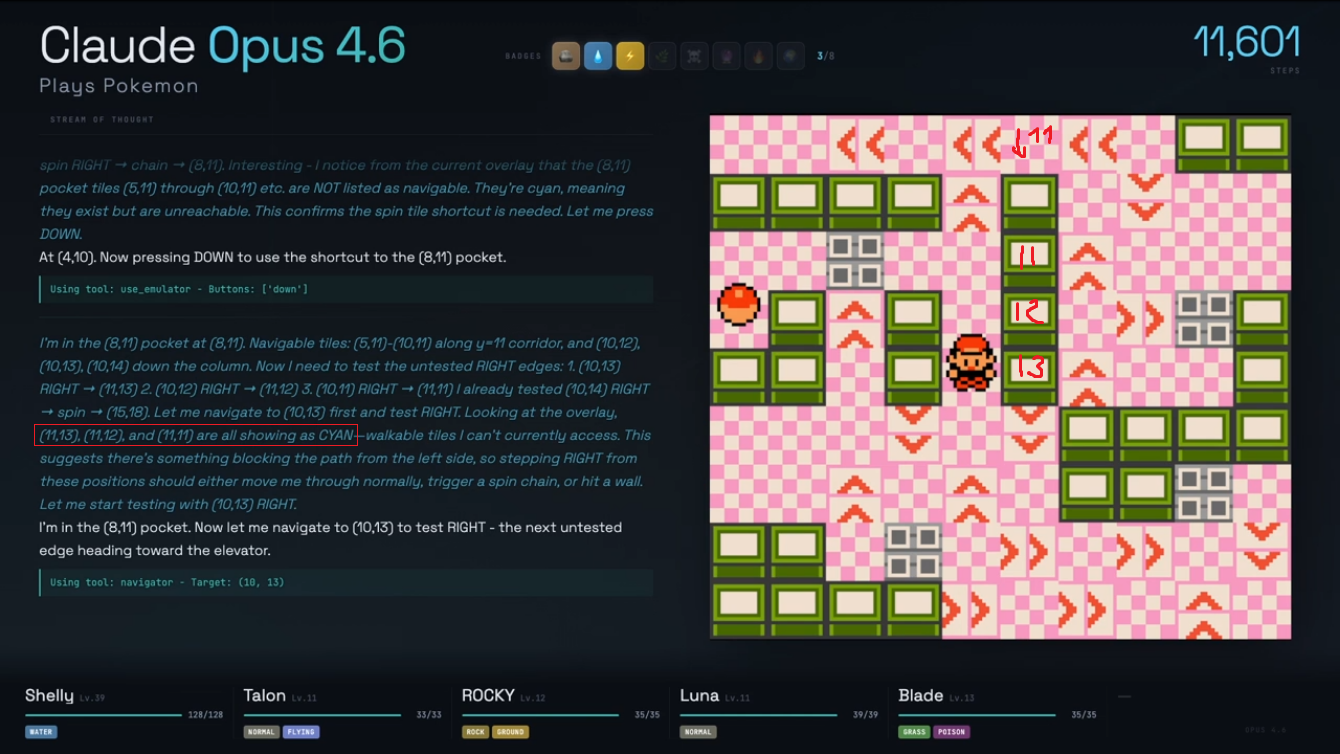Viewport: 1340px width, 754px height.
Task: Click ROCKY's GROUND type tag
Action: [510, 732]
